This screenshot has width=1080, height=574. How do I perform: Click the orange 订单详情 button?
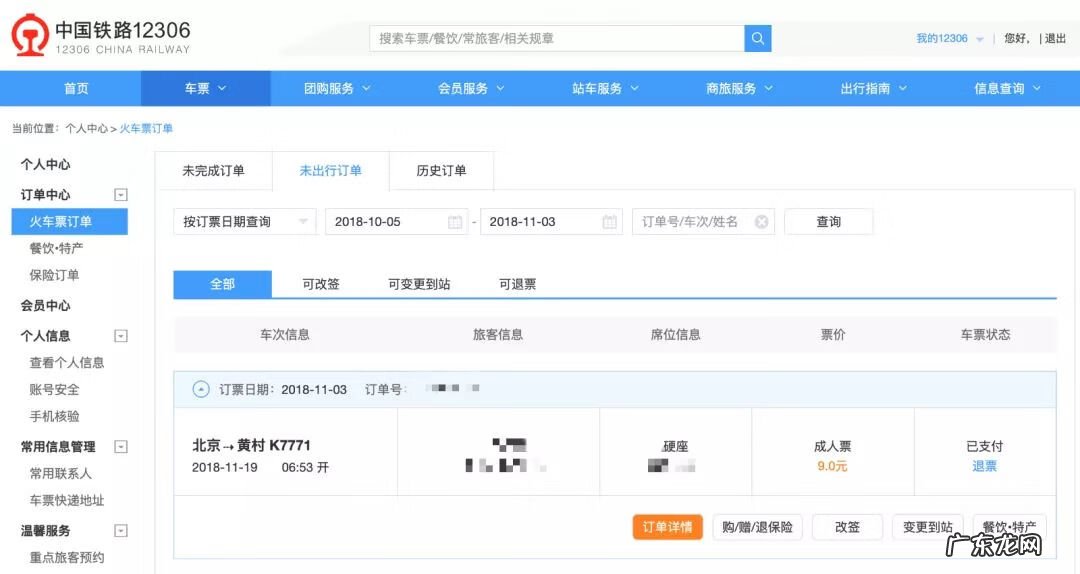coord(667,527)
